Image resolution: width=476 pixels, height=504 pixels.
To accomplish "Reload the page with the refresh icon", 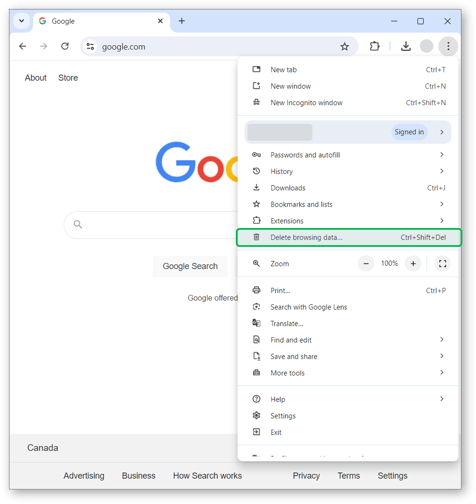I will (65, 46).
